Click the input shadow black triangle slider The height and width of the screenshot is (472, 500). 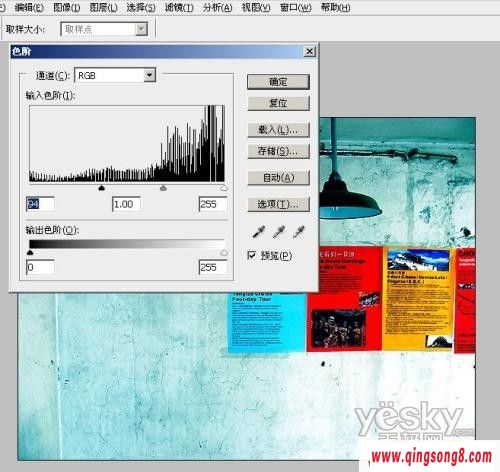point(102,188)
